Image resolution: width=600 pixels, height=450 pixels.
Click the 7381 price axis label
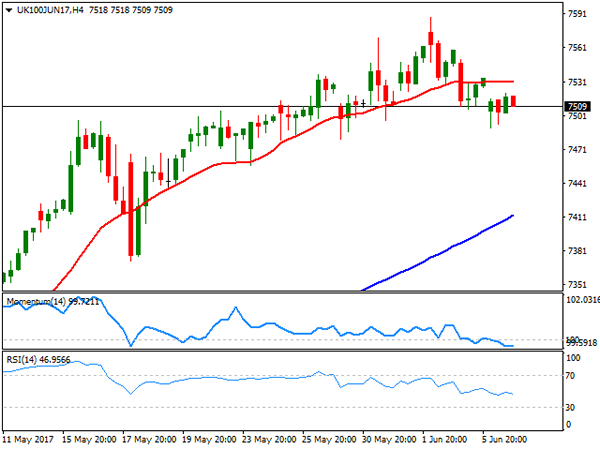[x=577, y=251]
